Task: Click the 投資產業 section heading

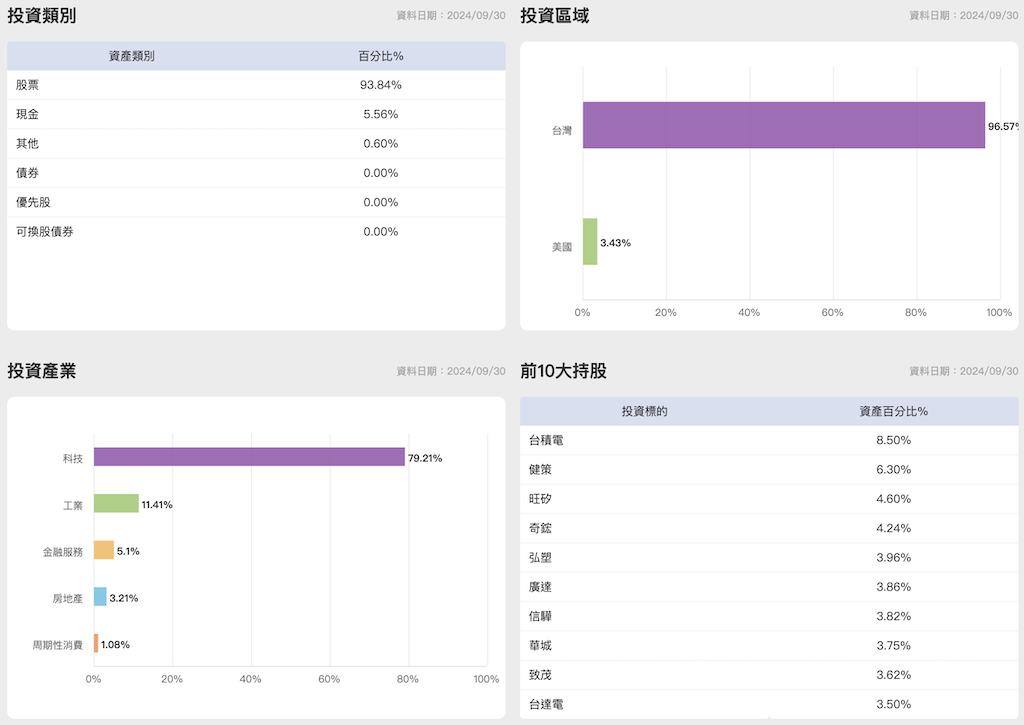Action: click(x=41, y=371)
